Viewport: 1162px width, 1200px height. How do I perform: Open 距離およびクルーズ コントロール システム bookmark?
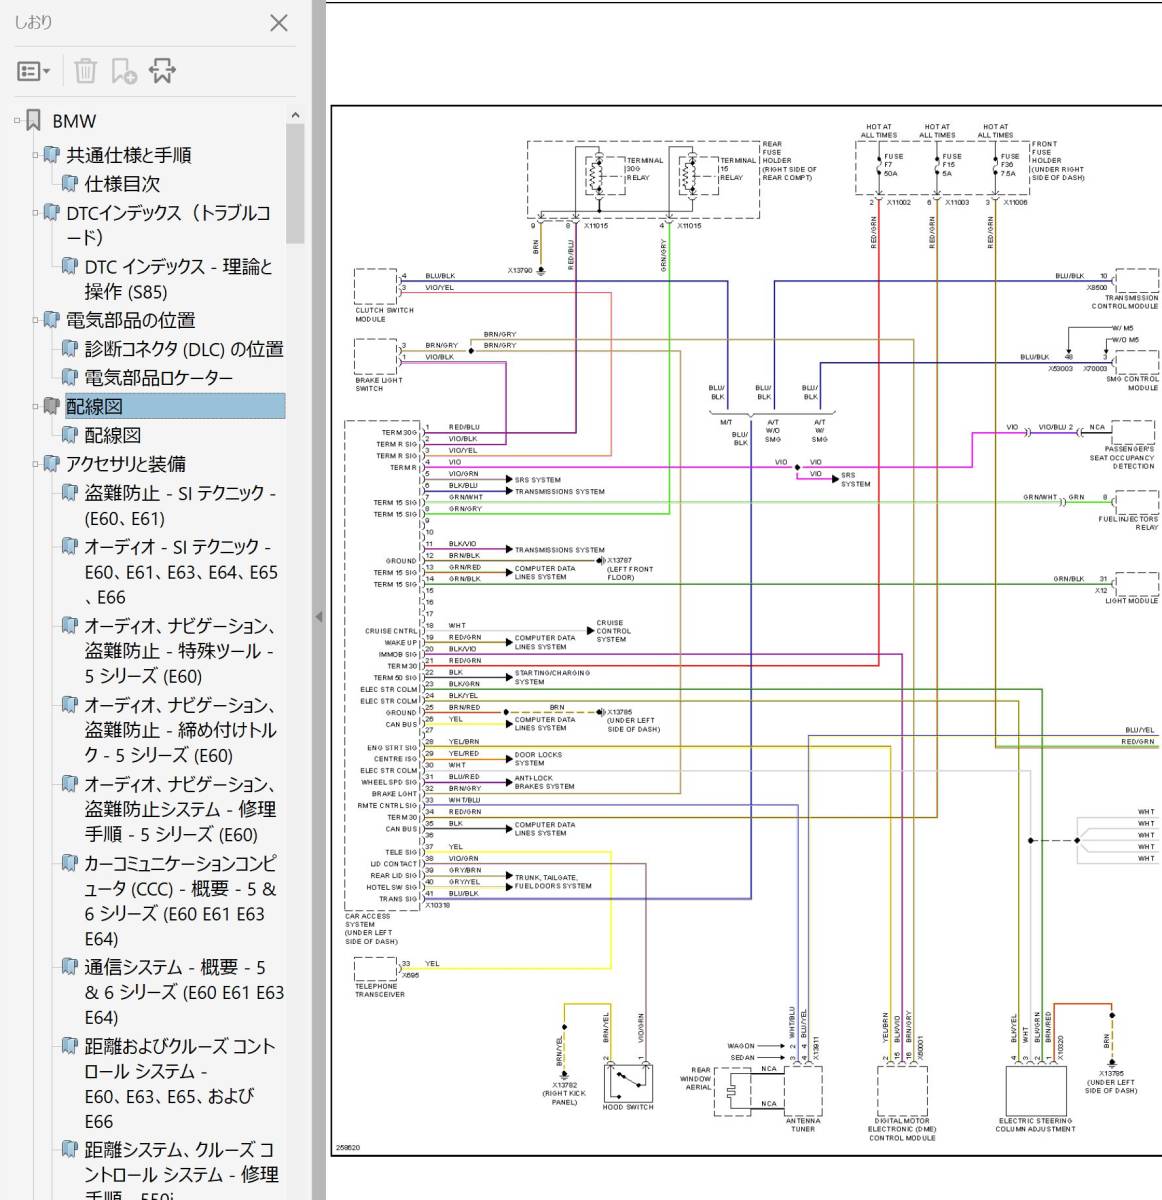179,1084
